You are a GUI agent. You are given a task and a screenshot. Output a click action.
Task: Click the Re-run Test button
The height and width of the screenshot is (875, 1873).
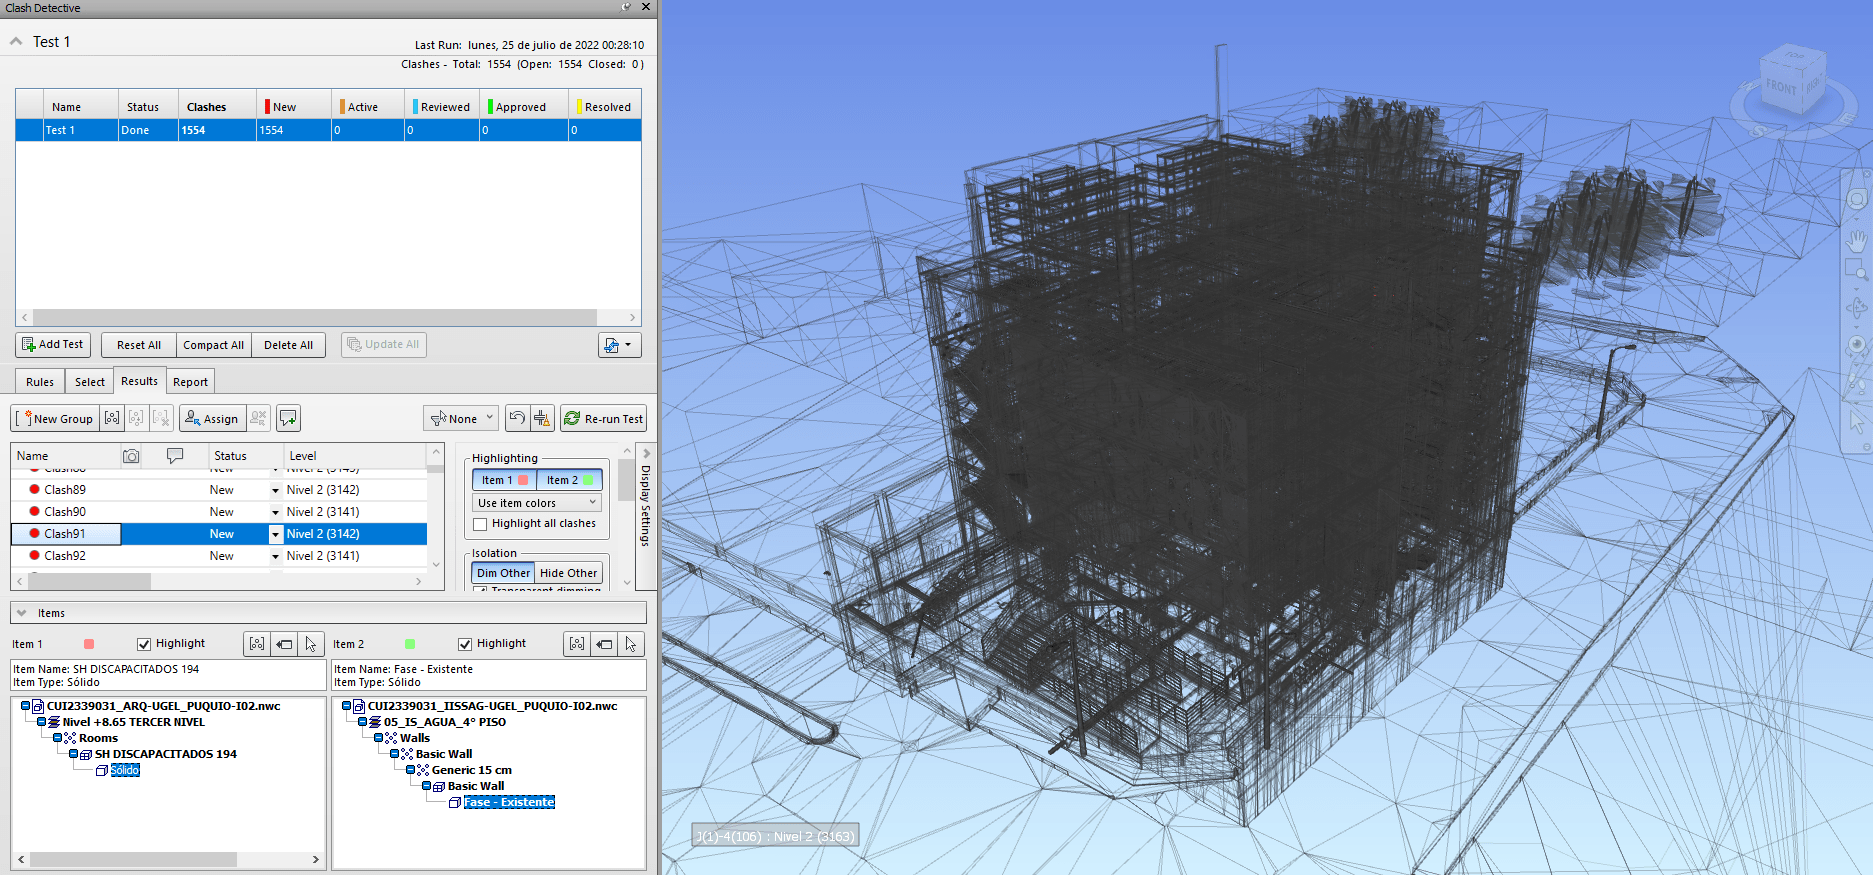click(x=603, y=418)
